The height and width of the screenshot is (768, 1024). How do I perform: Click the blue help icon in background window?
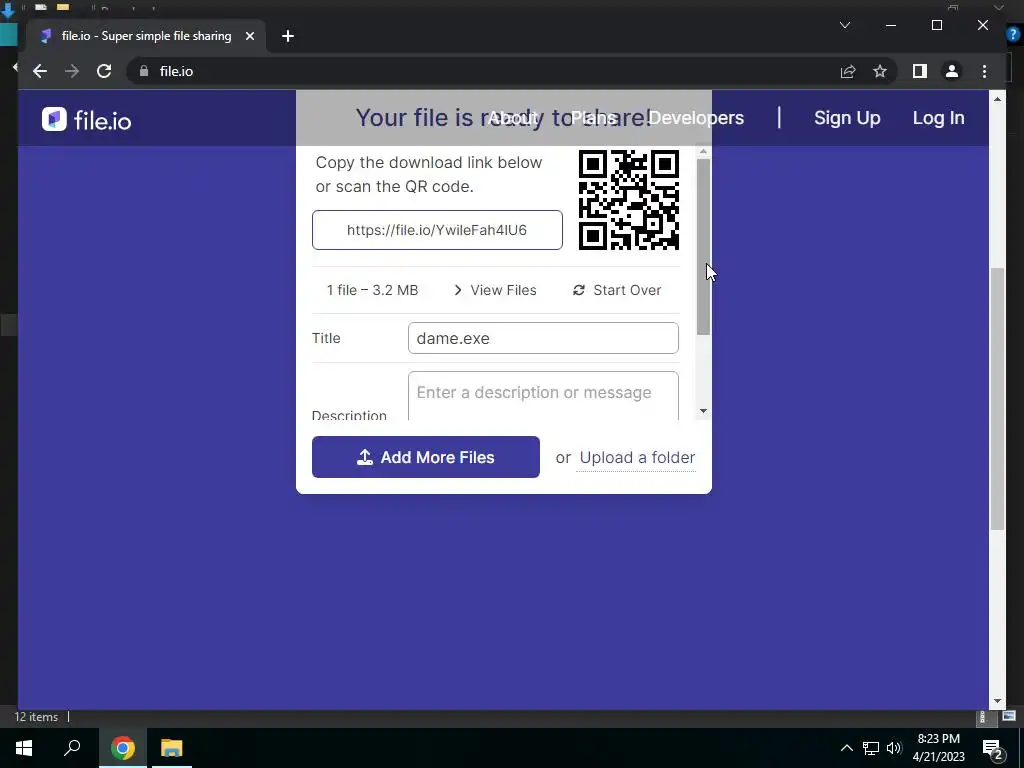click(x=1014, y=34)
